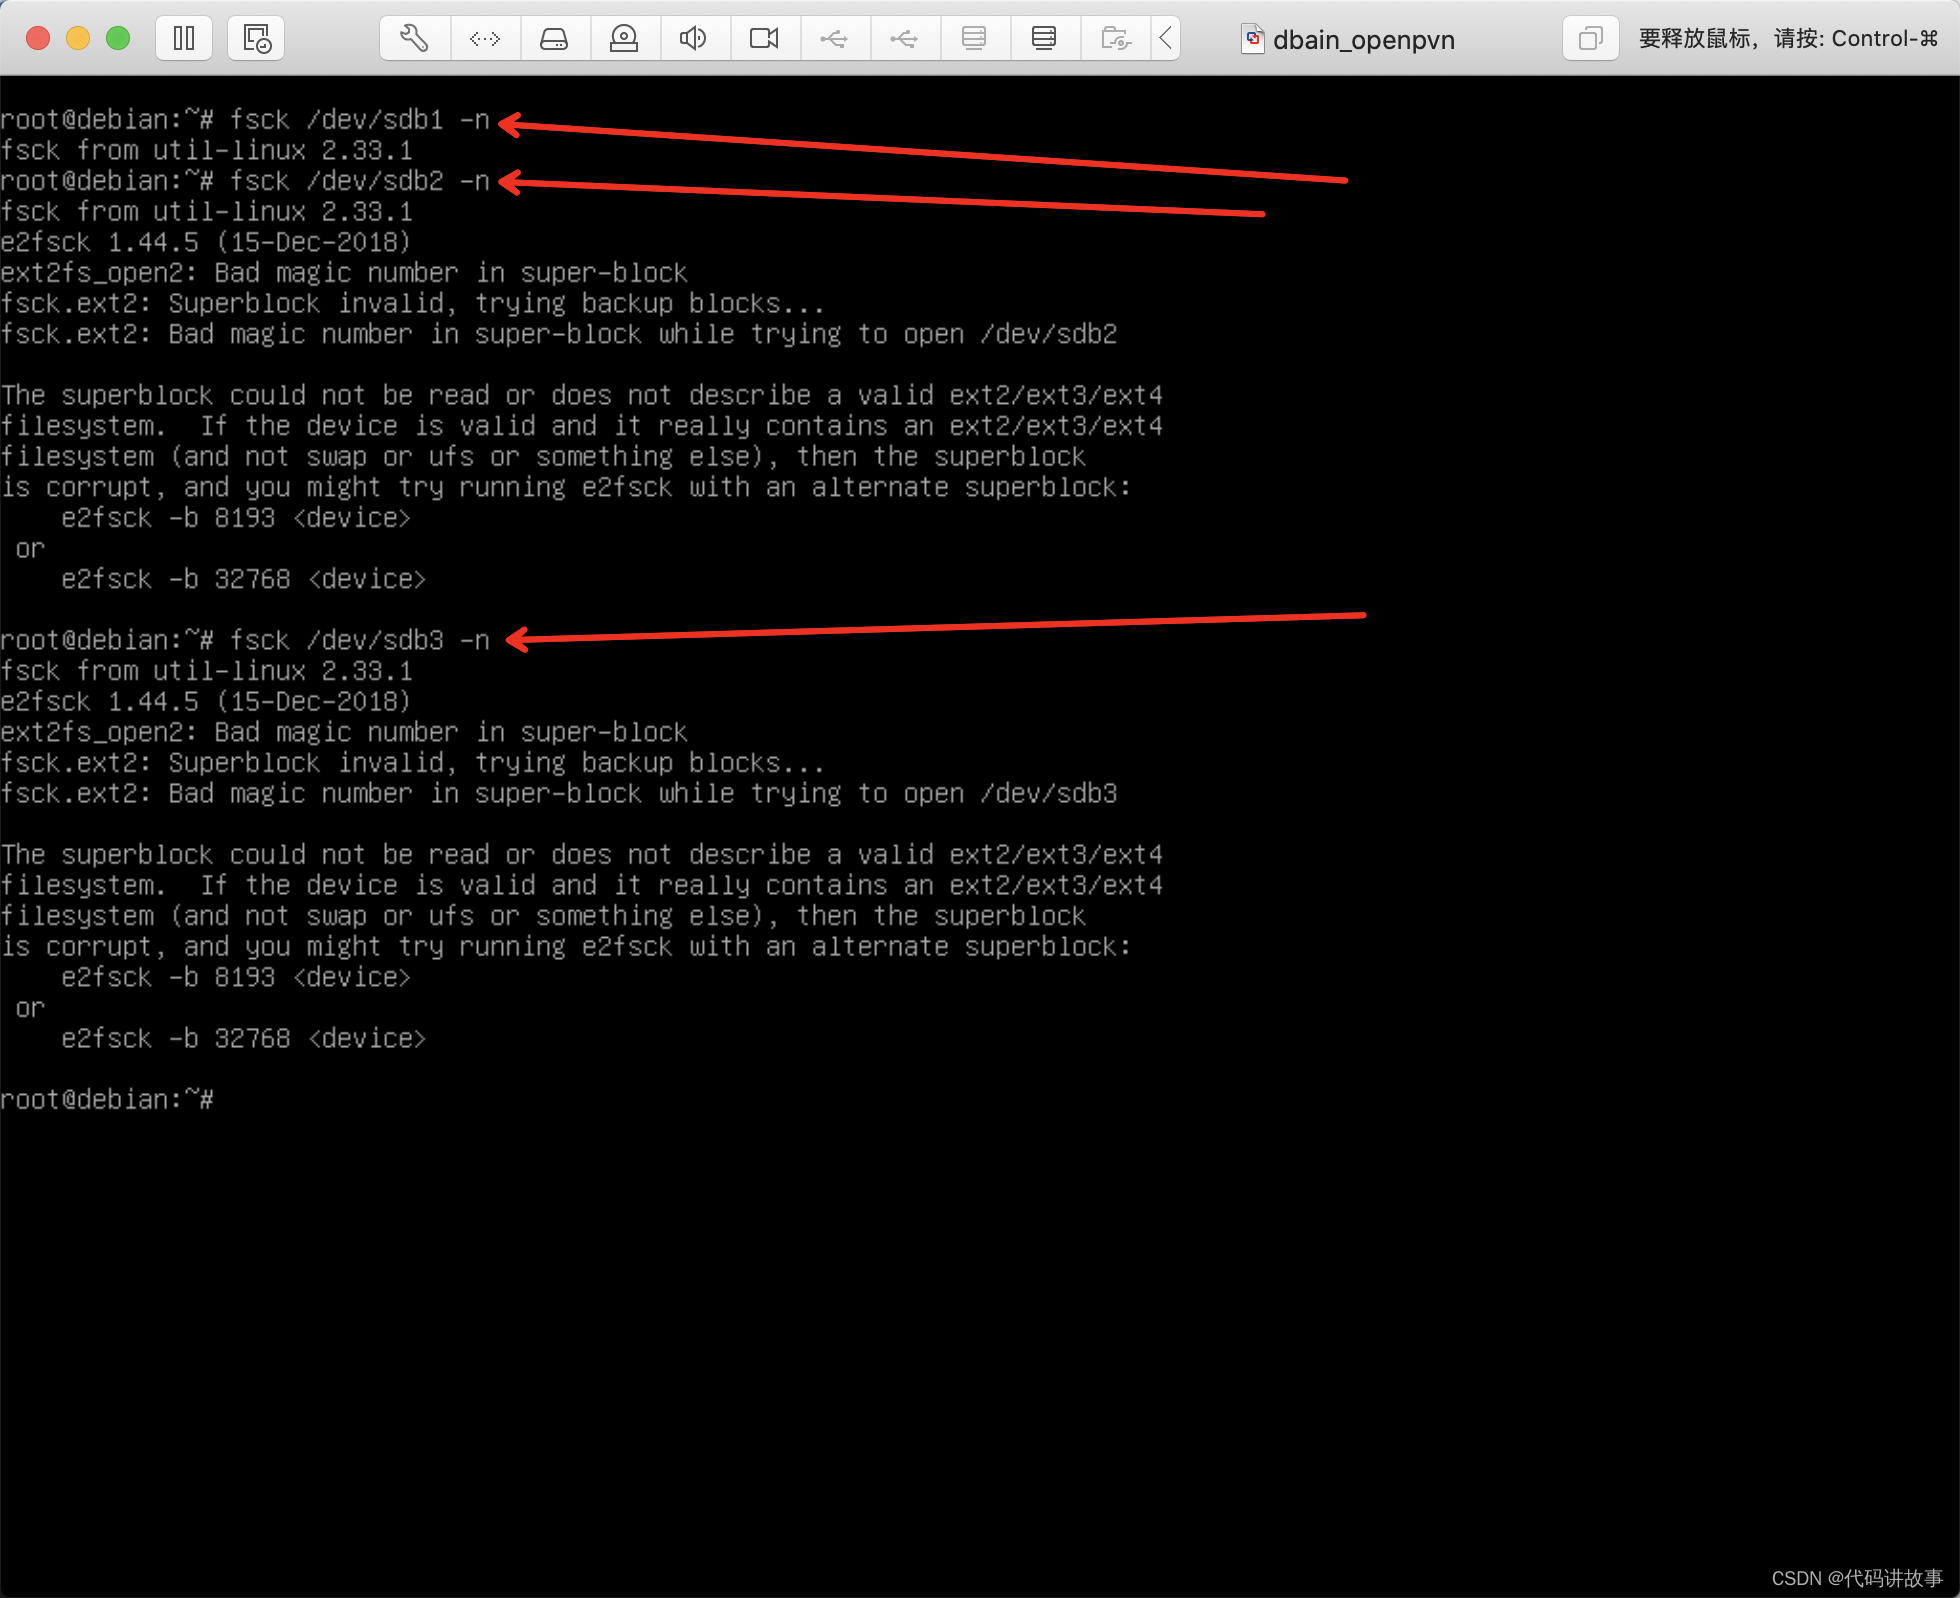Toggle the sound card icon

[693, 39]
